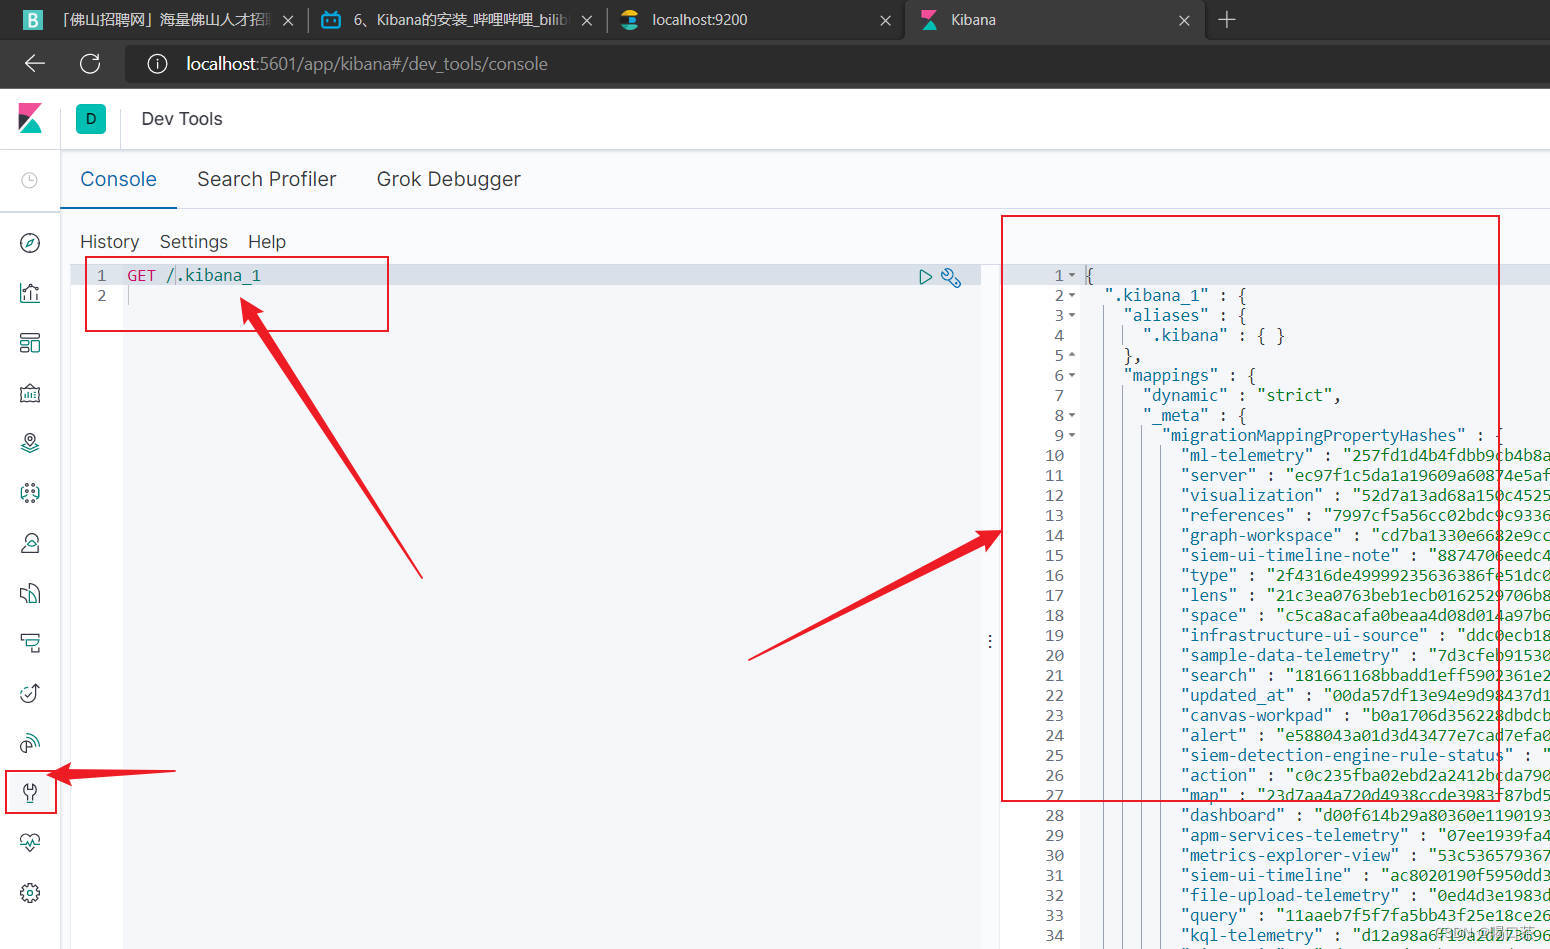Open the console Settings
This screenshot has height=949, width=1550.
coord(194,242)
